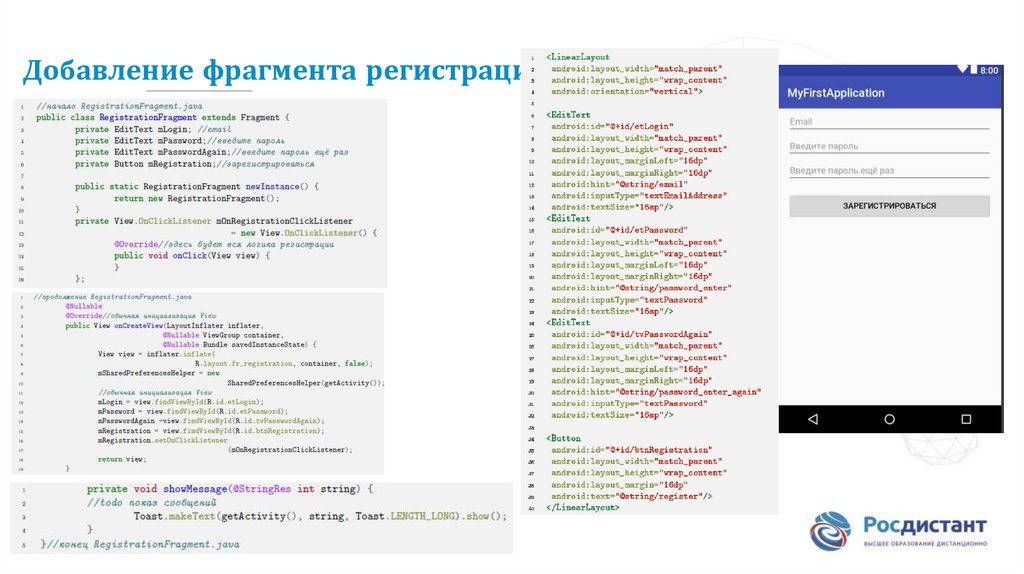Screen dimensions: 1024x574
Task: Click the 'Введите пароль' password field
Action: 889,146
